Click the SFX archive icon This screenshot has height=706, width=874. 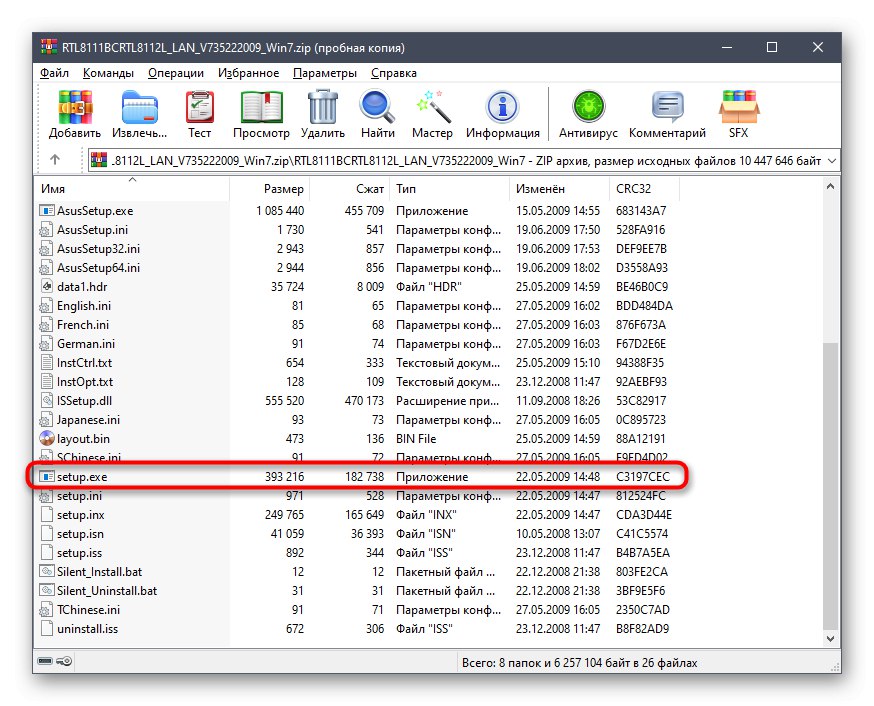tap(739, 107)
